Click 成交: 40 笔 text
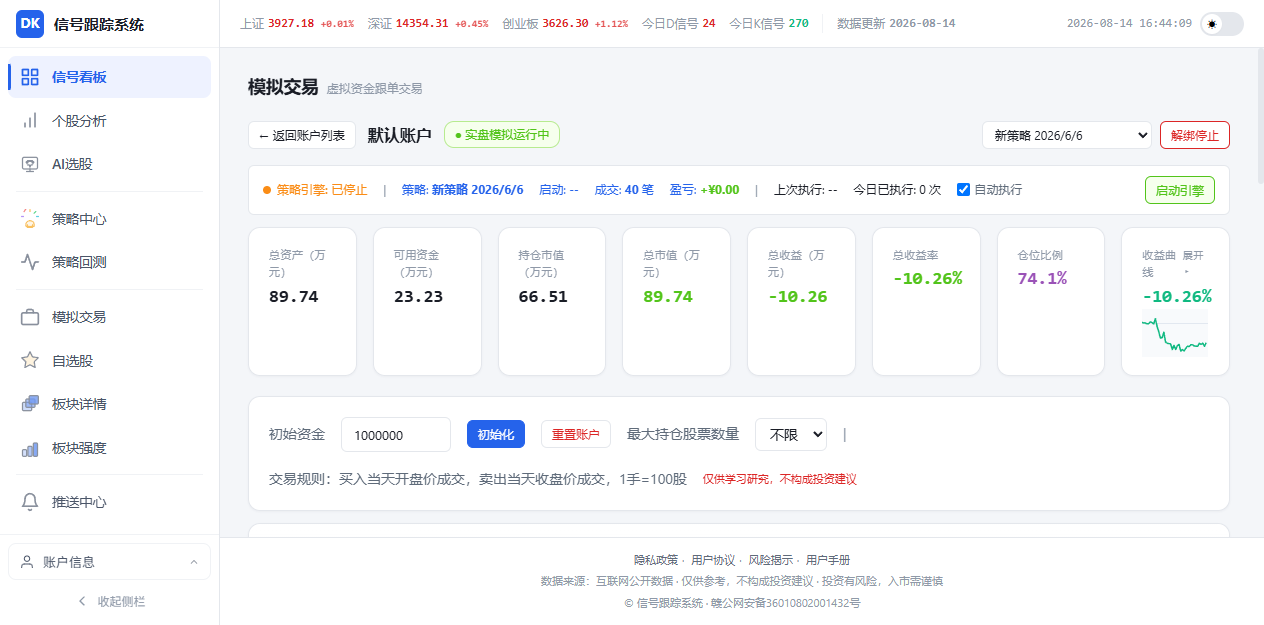The image size is (1264, 625). coord(624,190)
